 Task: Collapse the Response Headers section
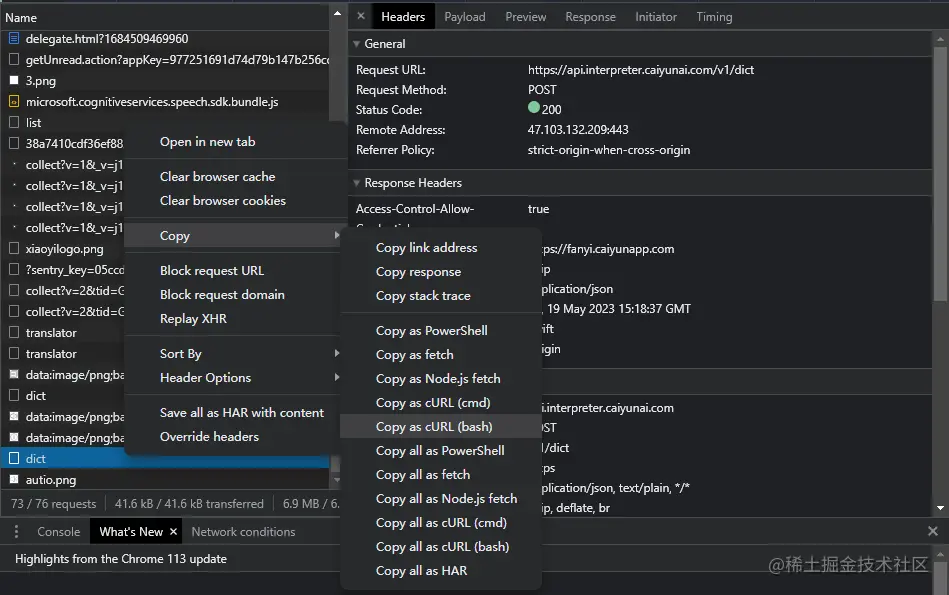pos(356,183)
